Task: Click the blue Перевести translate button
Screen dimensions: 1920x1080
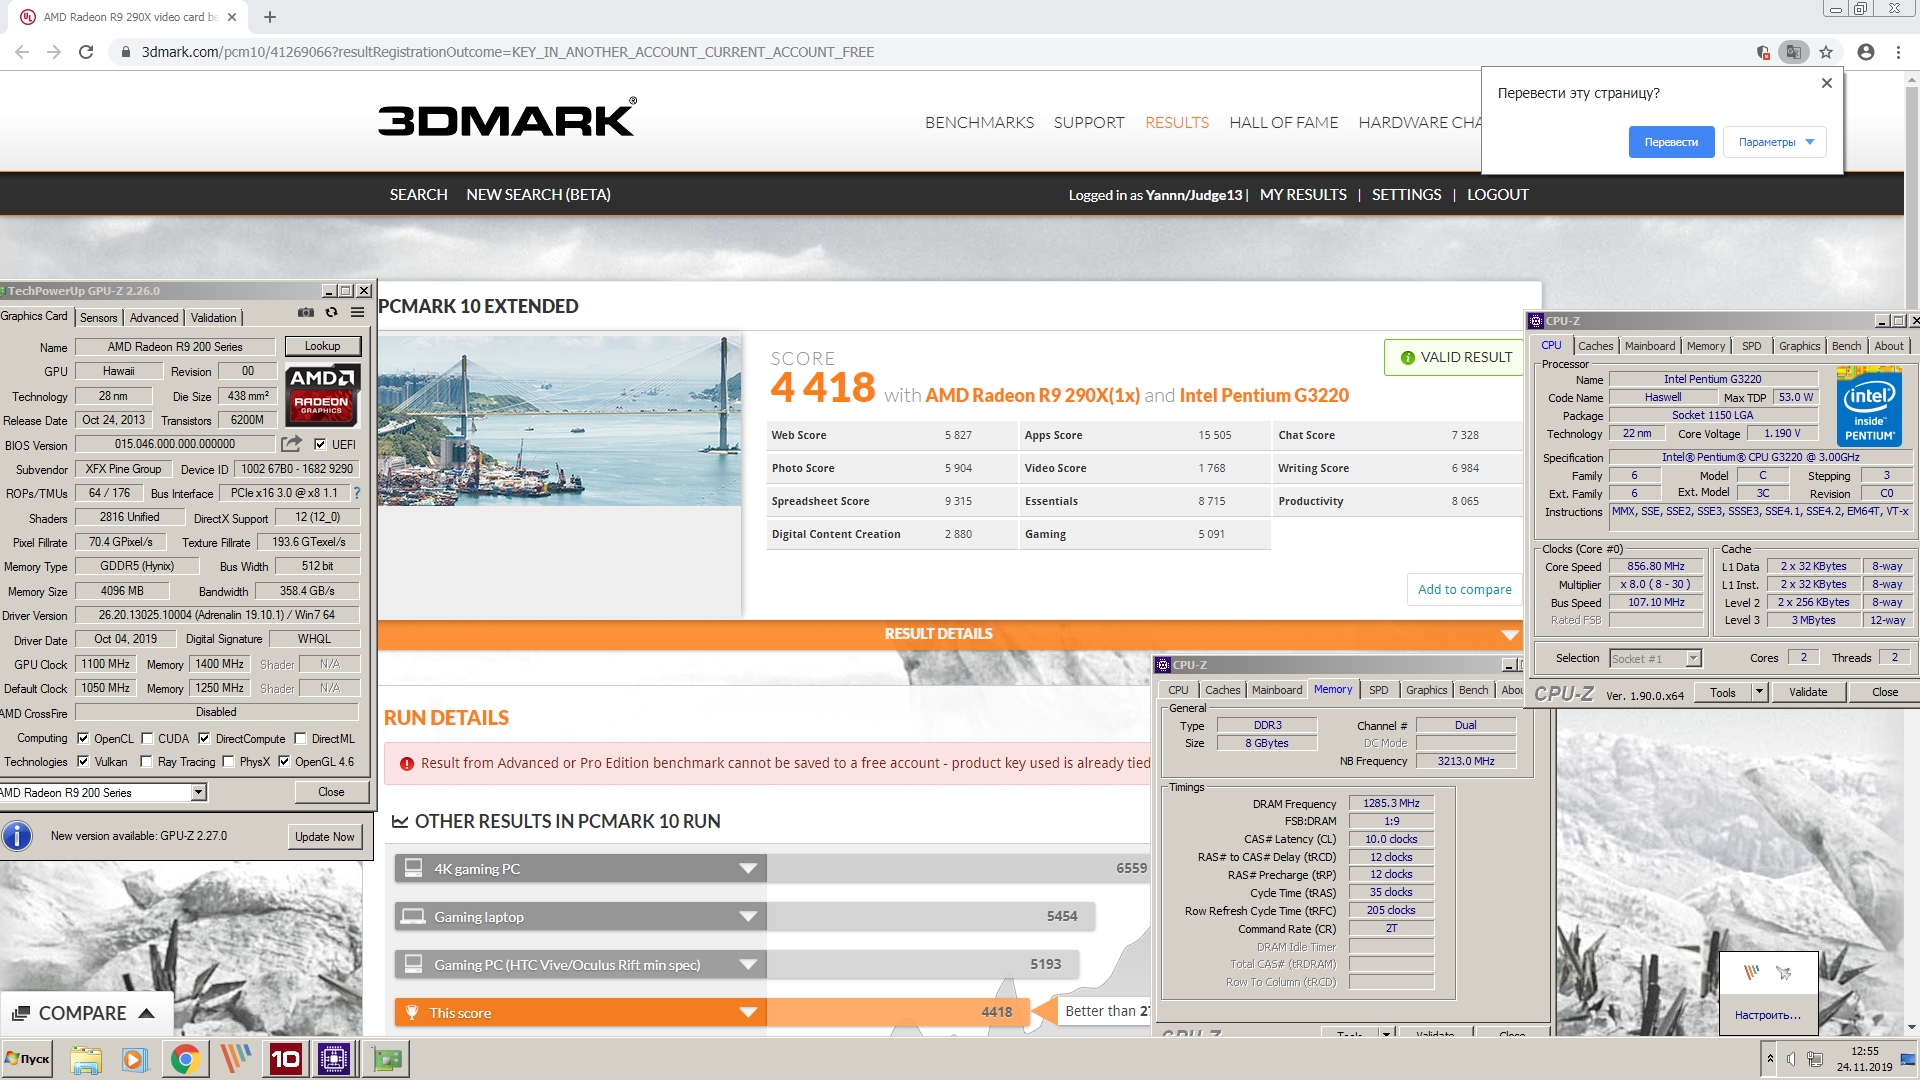Action: pyautogui.click(x=1671, y=142)
